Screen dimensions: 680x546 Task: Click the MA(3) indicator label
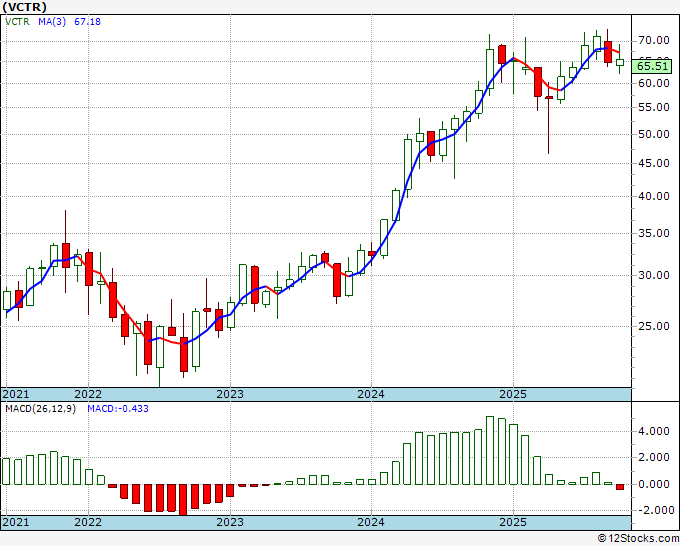pos(52,22)
